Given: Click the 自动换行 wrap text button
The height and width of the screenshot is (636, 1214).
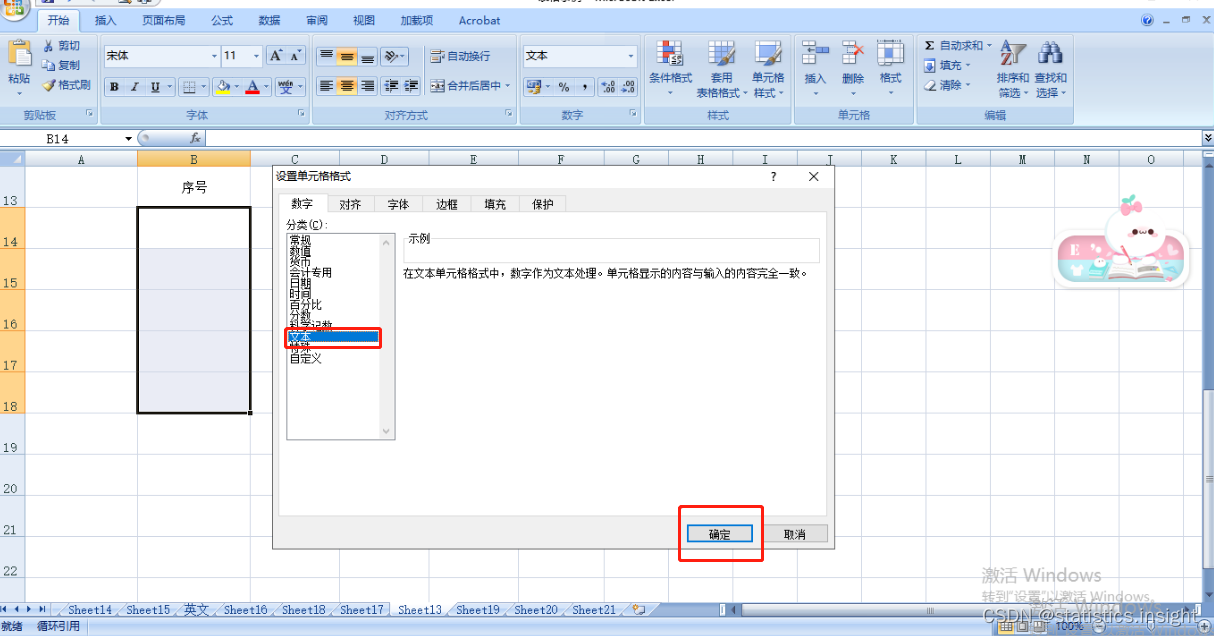Looking at the screenshot, I should pos(461,56).
